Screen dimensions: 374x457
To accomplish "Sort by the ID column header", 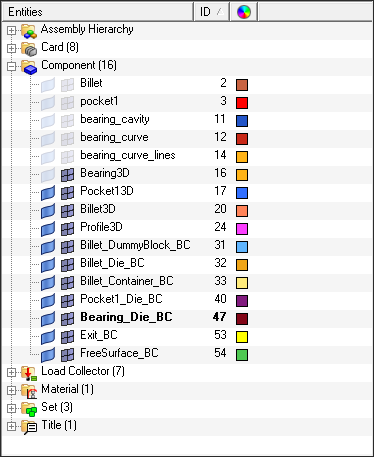I will (x=212, y=12).
